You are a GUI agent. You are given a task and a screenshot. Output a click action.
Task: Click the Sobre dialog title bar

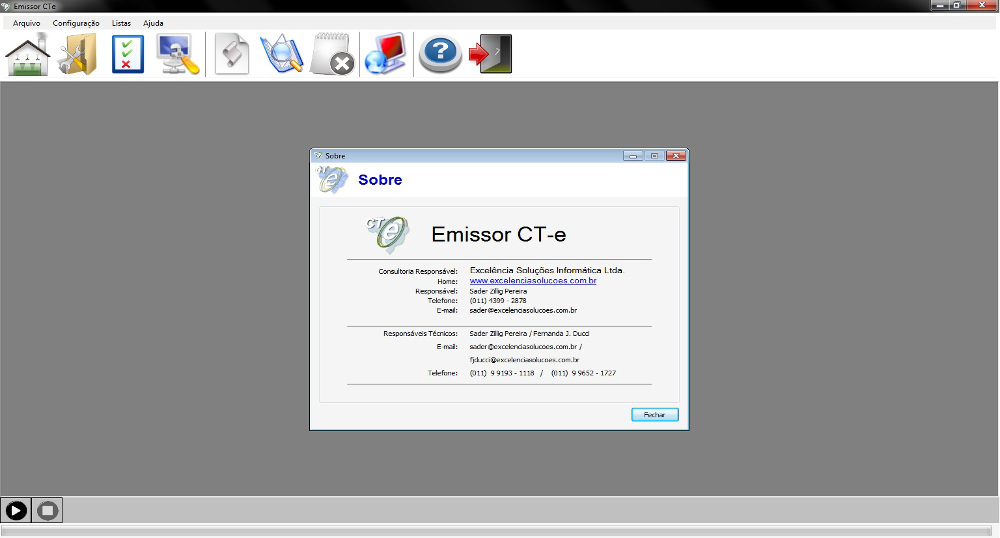pos(470,156)
